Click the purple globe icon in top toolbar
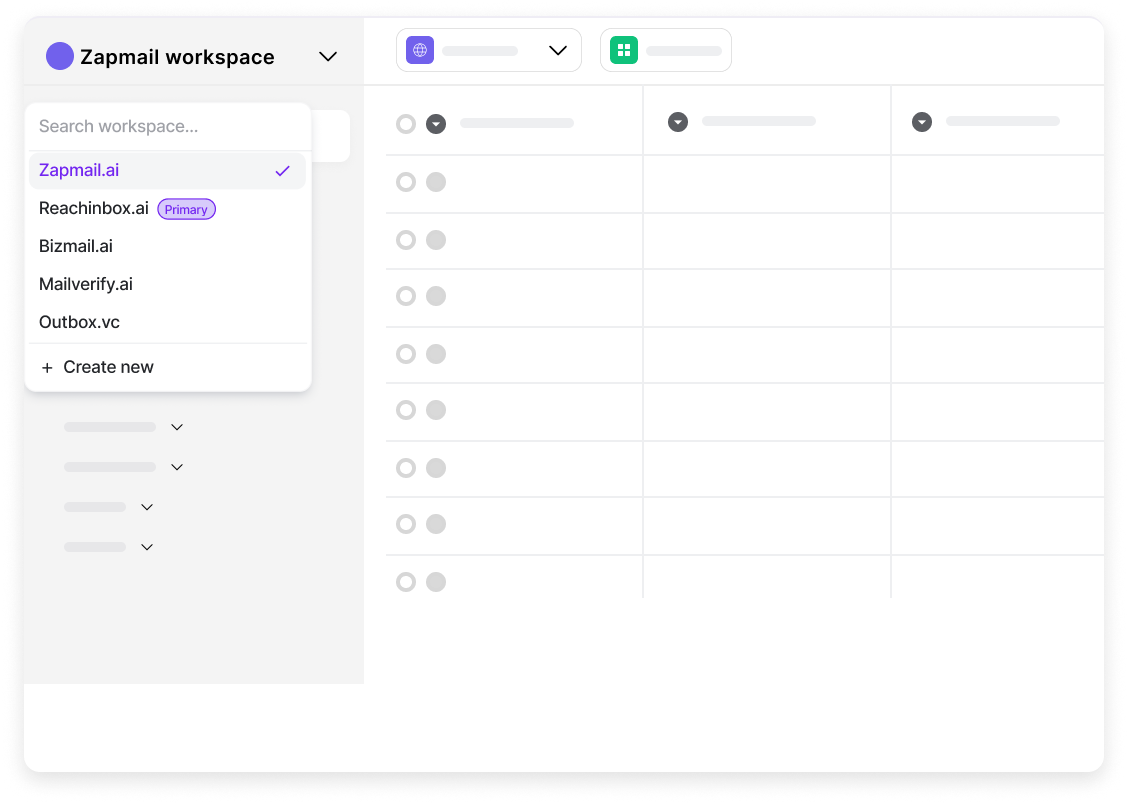The height and width of the screenshot is (803, 1127). click(420, 50)
